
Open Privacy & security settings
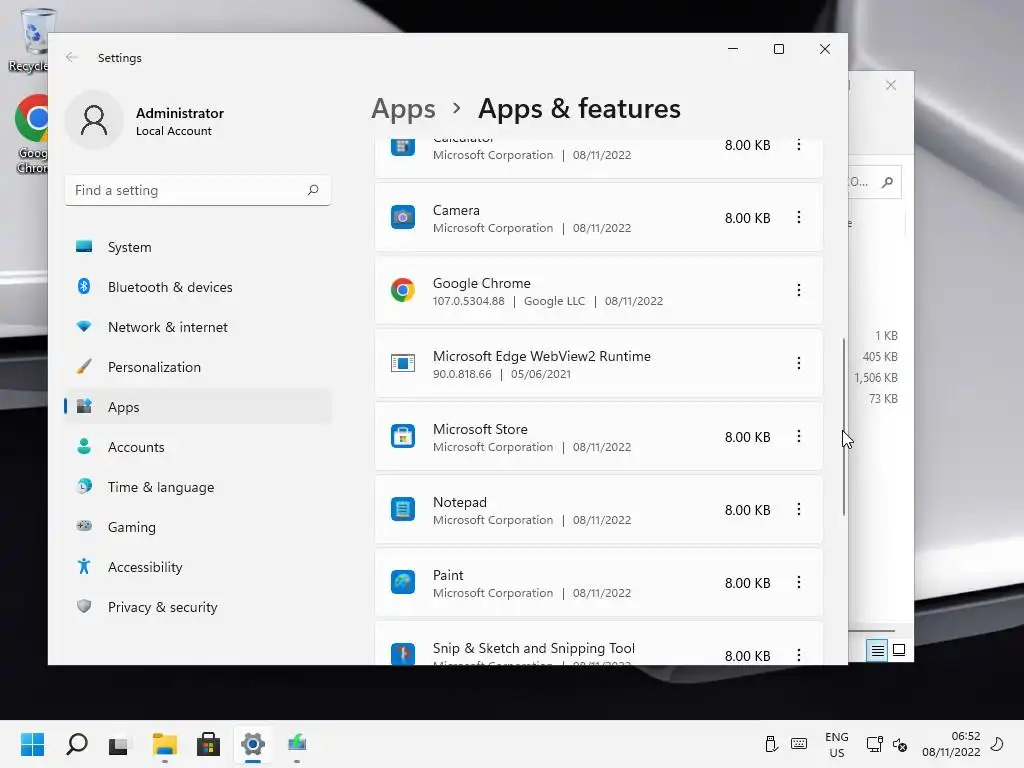(x=198, y=607)
